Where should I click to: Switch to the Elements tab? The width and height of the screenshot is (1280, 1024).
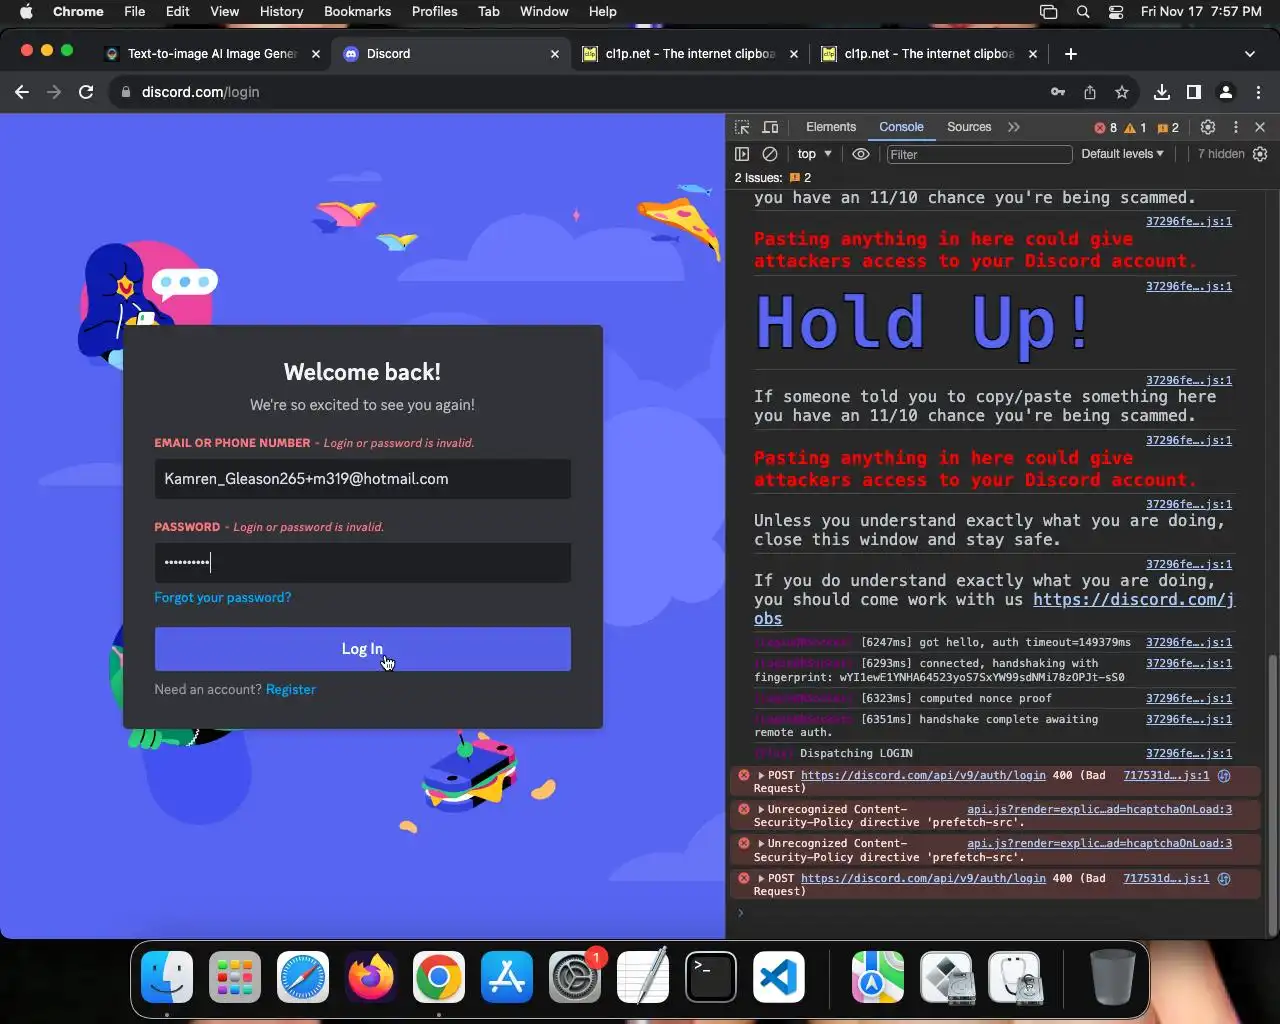coord(831,127)
